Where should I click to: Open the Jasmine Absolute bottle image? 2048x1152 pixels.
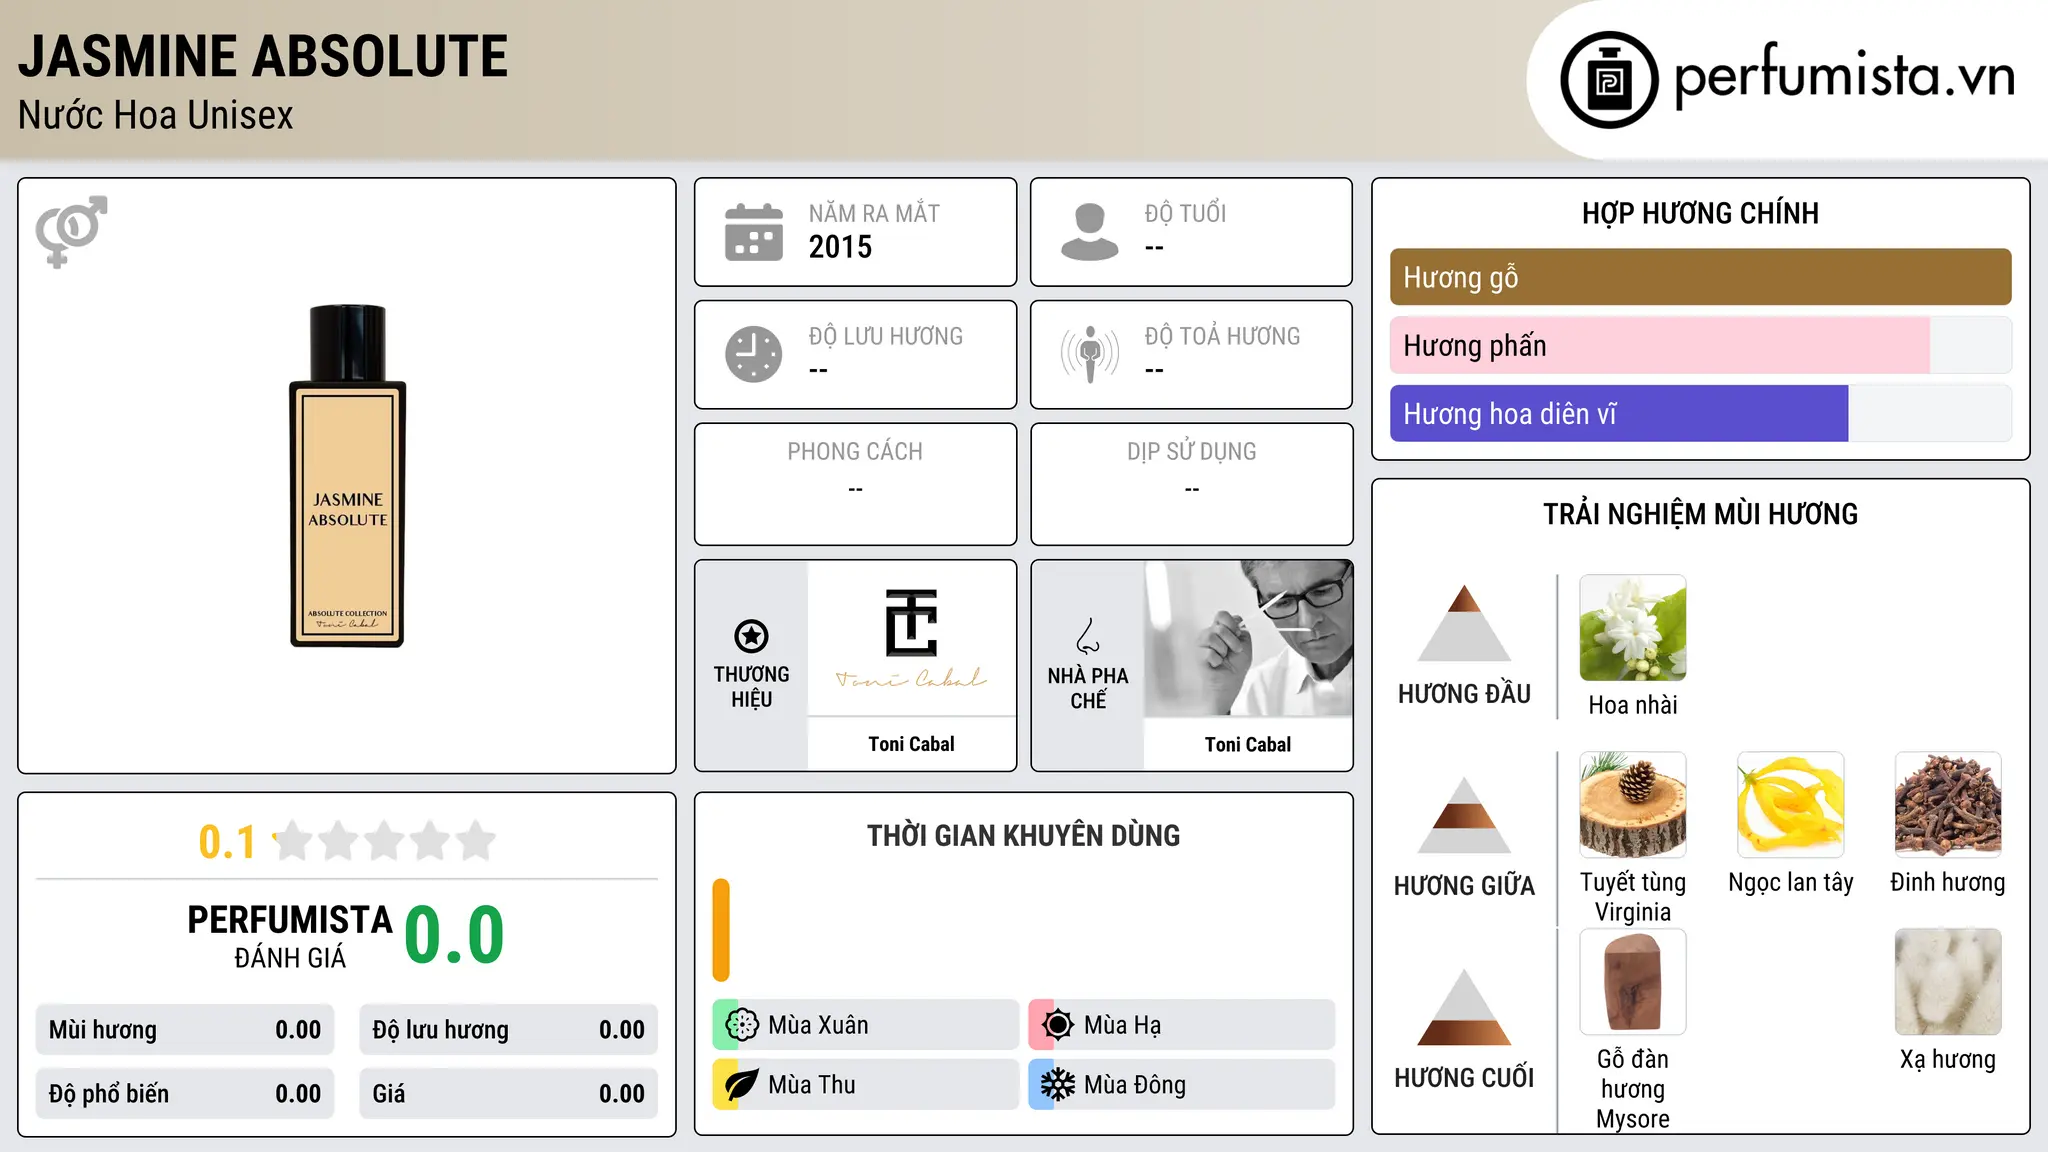(347, 476)
